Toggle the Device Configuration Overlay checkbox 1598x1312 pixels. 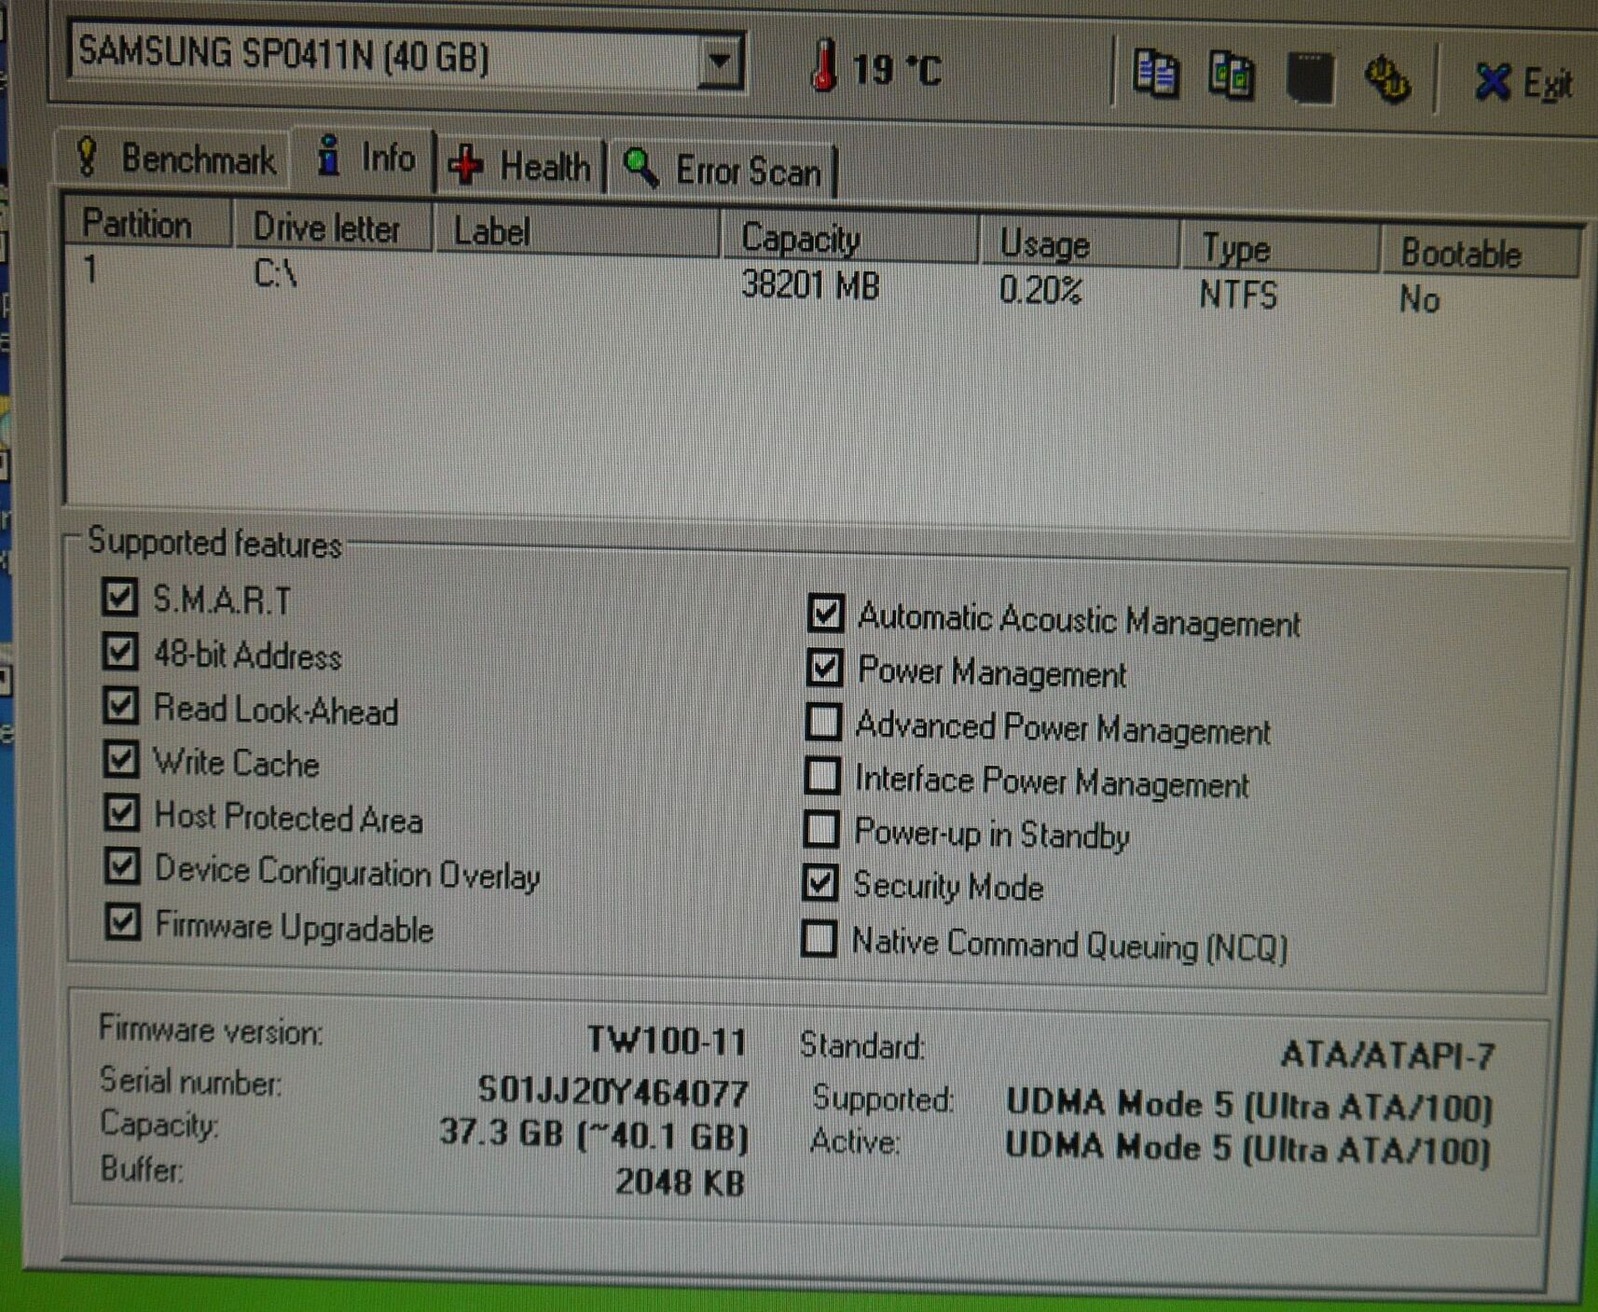tap(122, 866)
